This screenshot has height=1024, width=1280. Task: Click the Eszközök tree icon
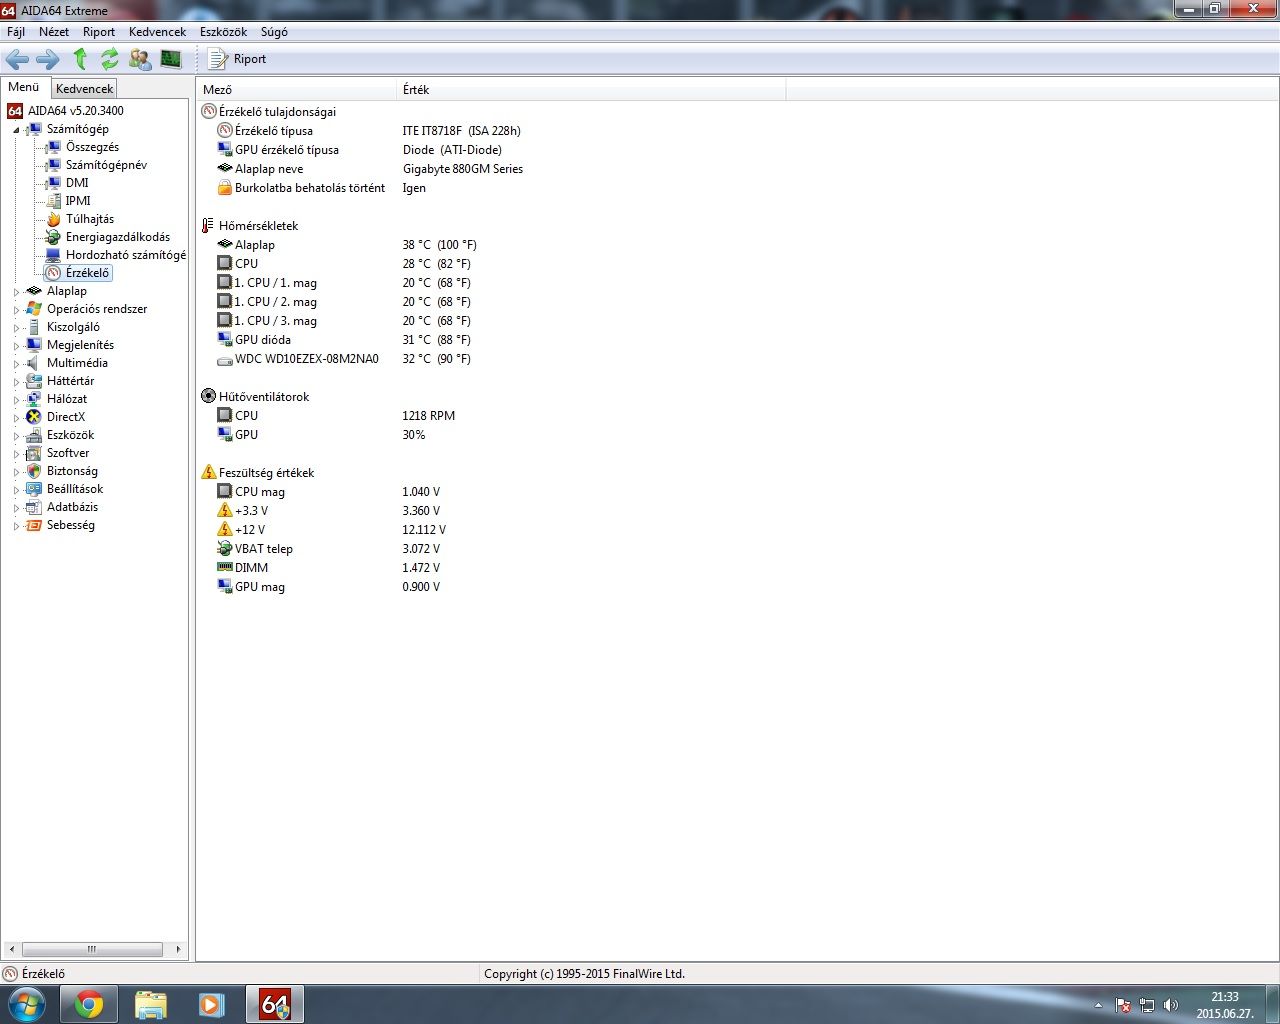34,435
